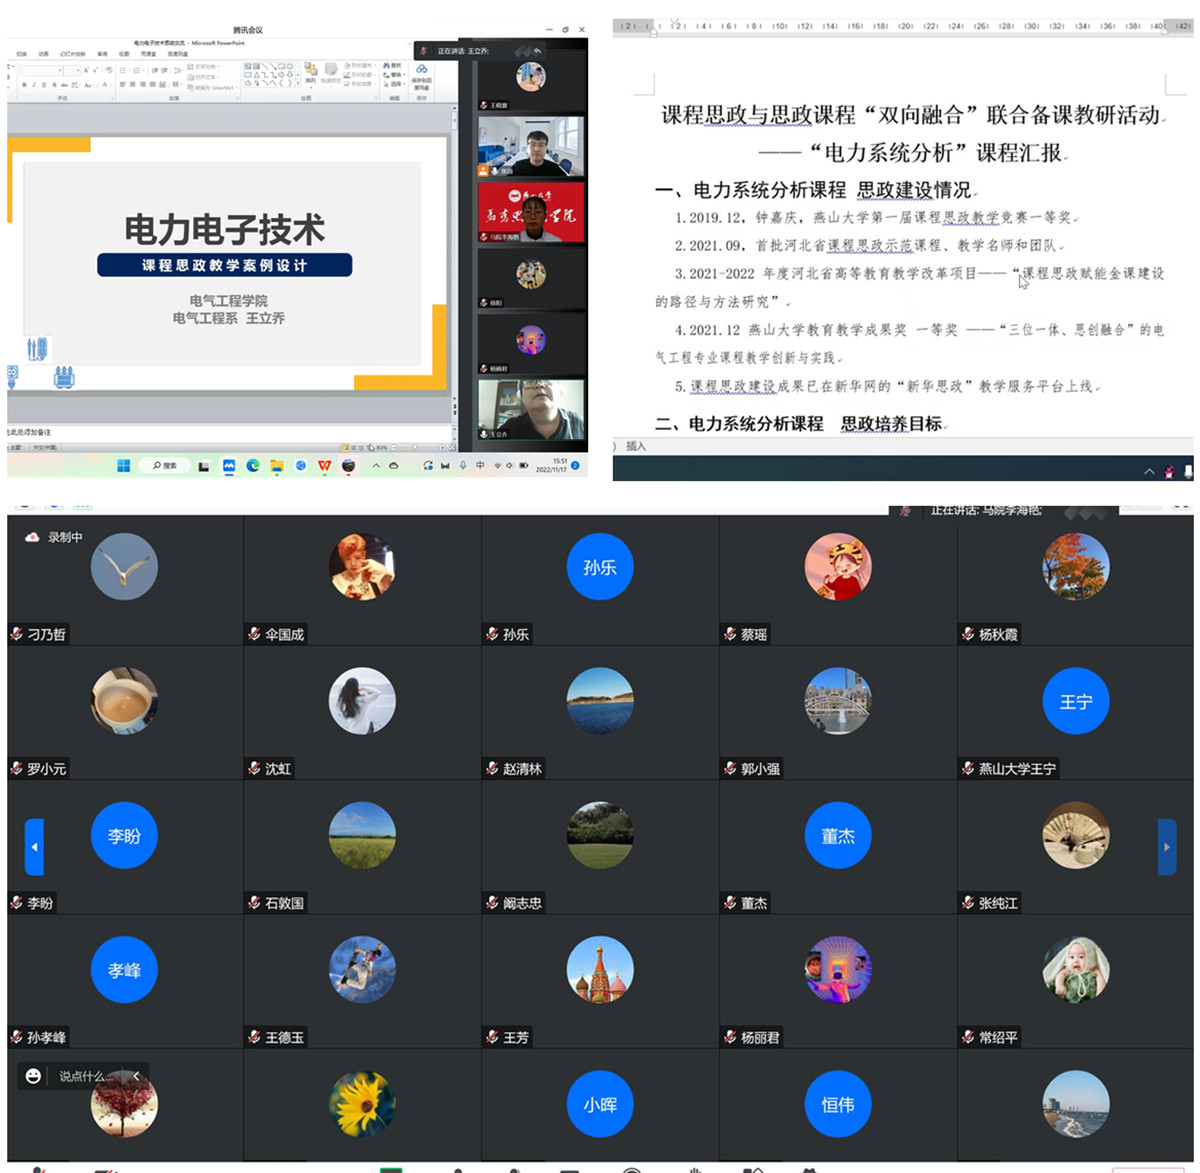Viewport: 1200px width, 1173px height.
Task: Click the Microsoft Edge taskbar icon
Action: pos(253,466)
